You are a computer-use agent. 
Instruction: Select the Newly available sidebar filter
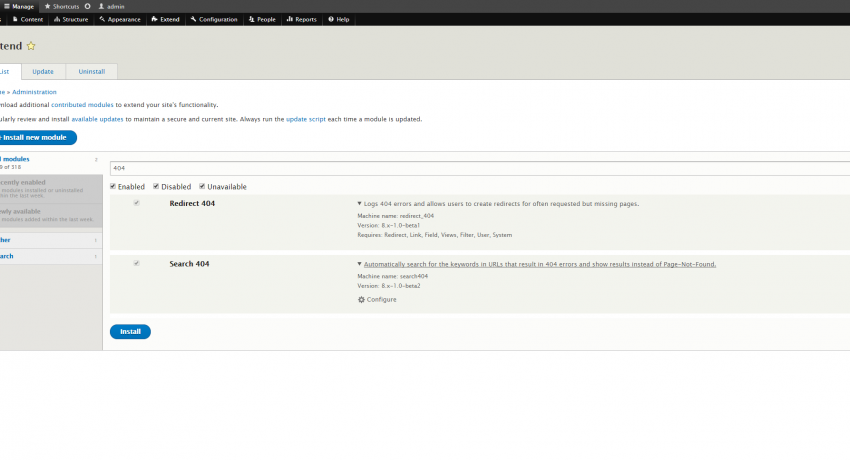click(49, 215)
